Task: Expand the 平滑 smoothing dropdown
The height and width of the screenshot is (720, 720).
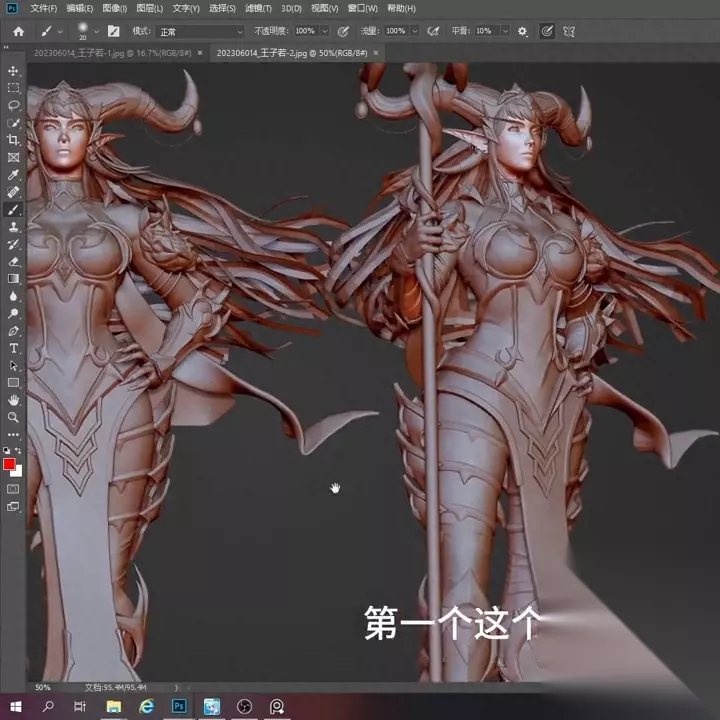Action: click(505, 31)
